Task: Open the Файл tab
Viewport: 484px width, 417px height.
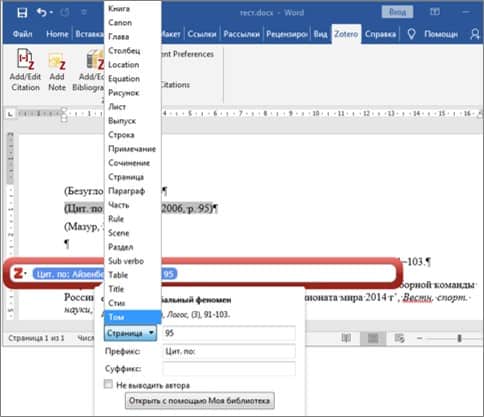Action: coord(22,34)
